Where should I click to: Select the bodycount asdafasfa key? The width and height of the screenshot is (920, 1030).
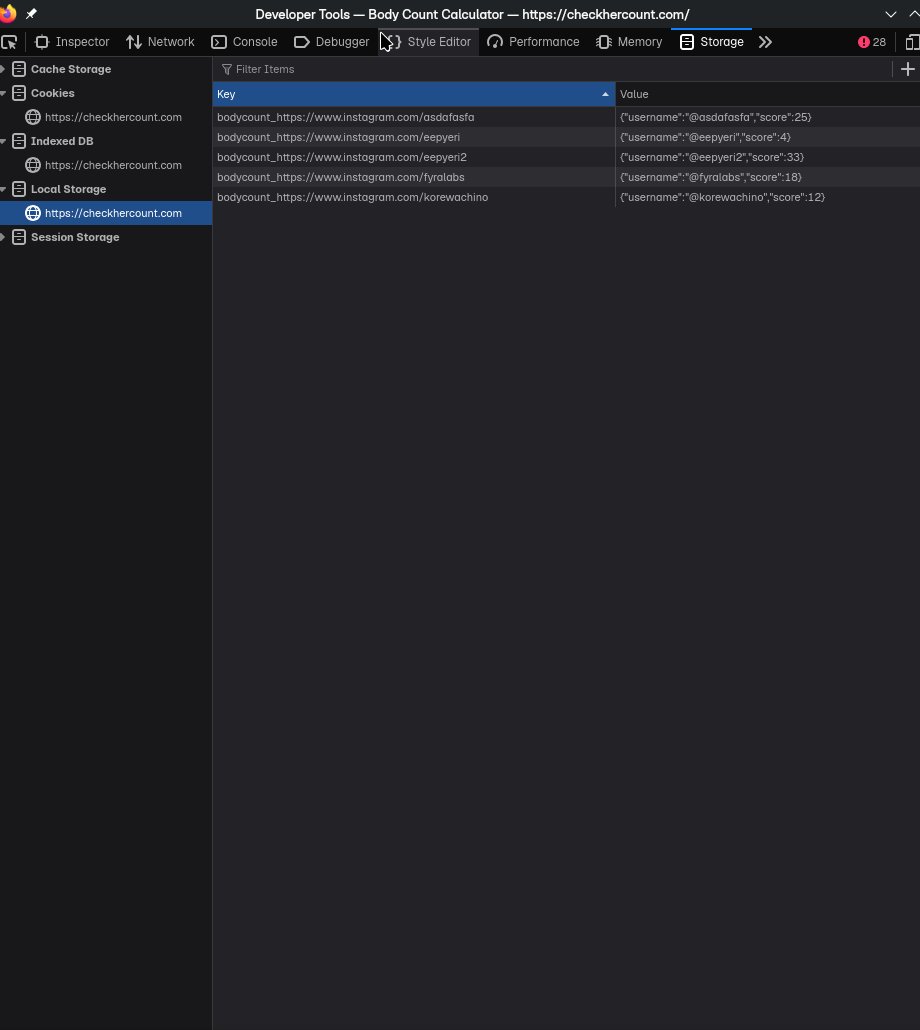346,118
